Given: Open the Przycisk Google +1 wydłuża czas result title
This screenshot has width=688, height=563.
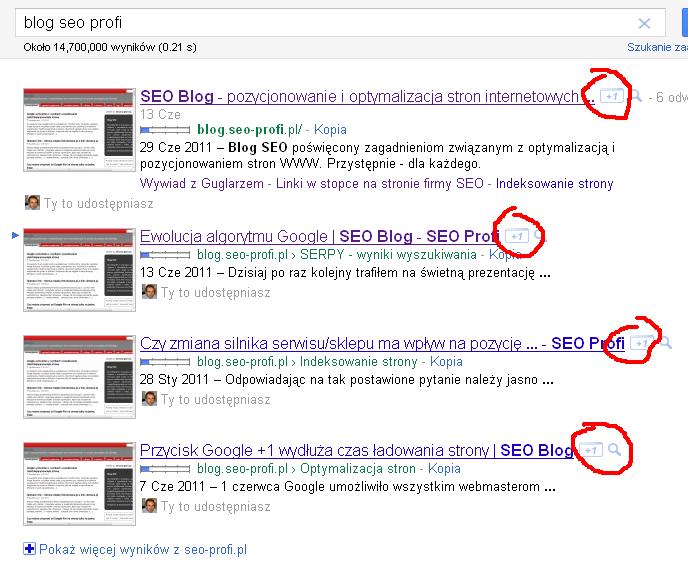Looking at the screenshot, I should click(356, 450).
